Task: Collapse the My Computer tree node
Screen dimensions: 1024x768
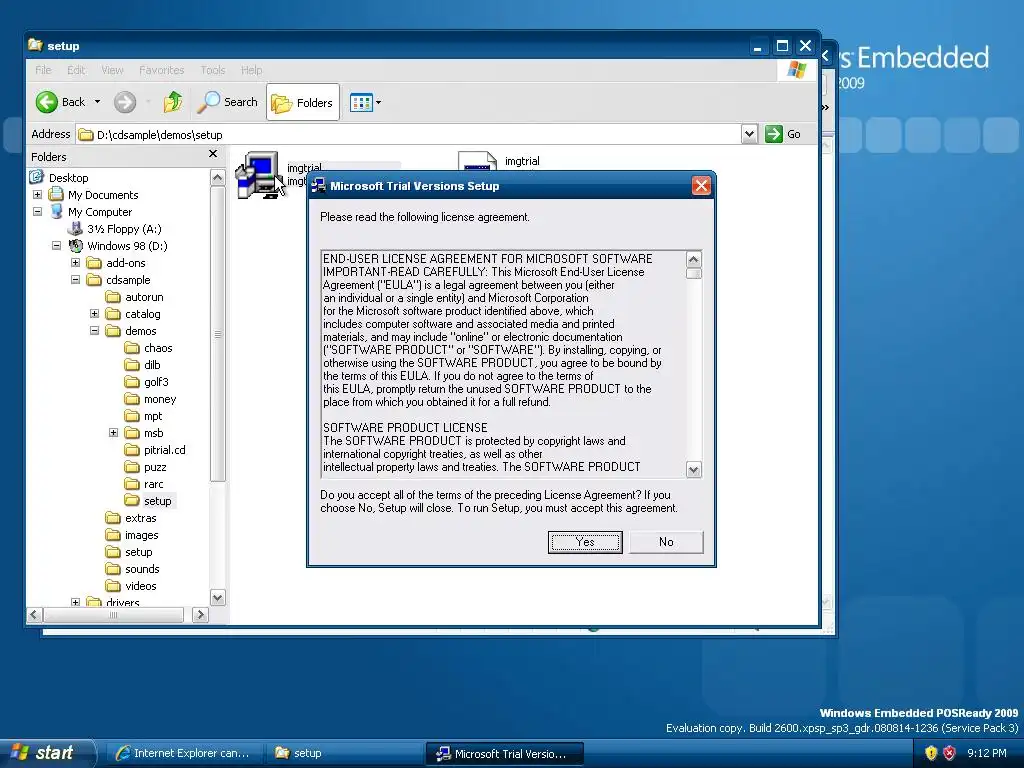Action: [37, 212]
